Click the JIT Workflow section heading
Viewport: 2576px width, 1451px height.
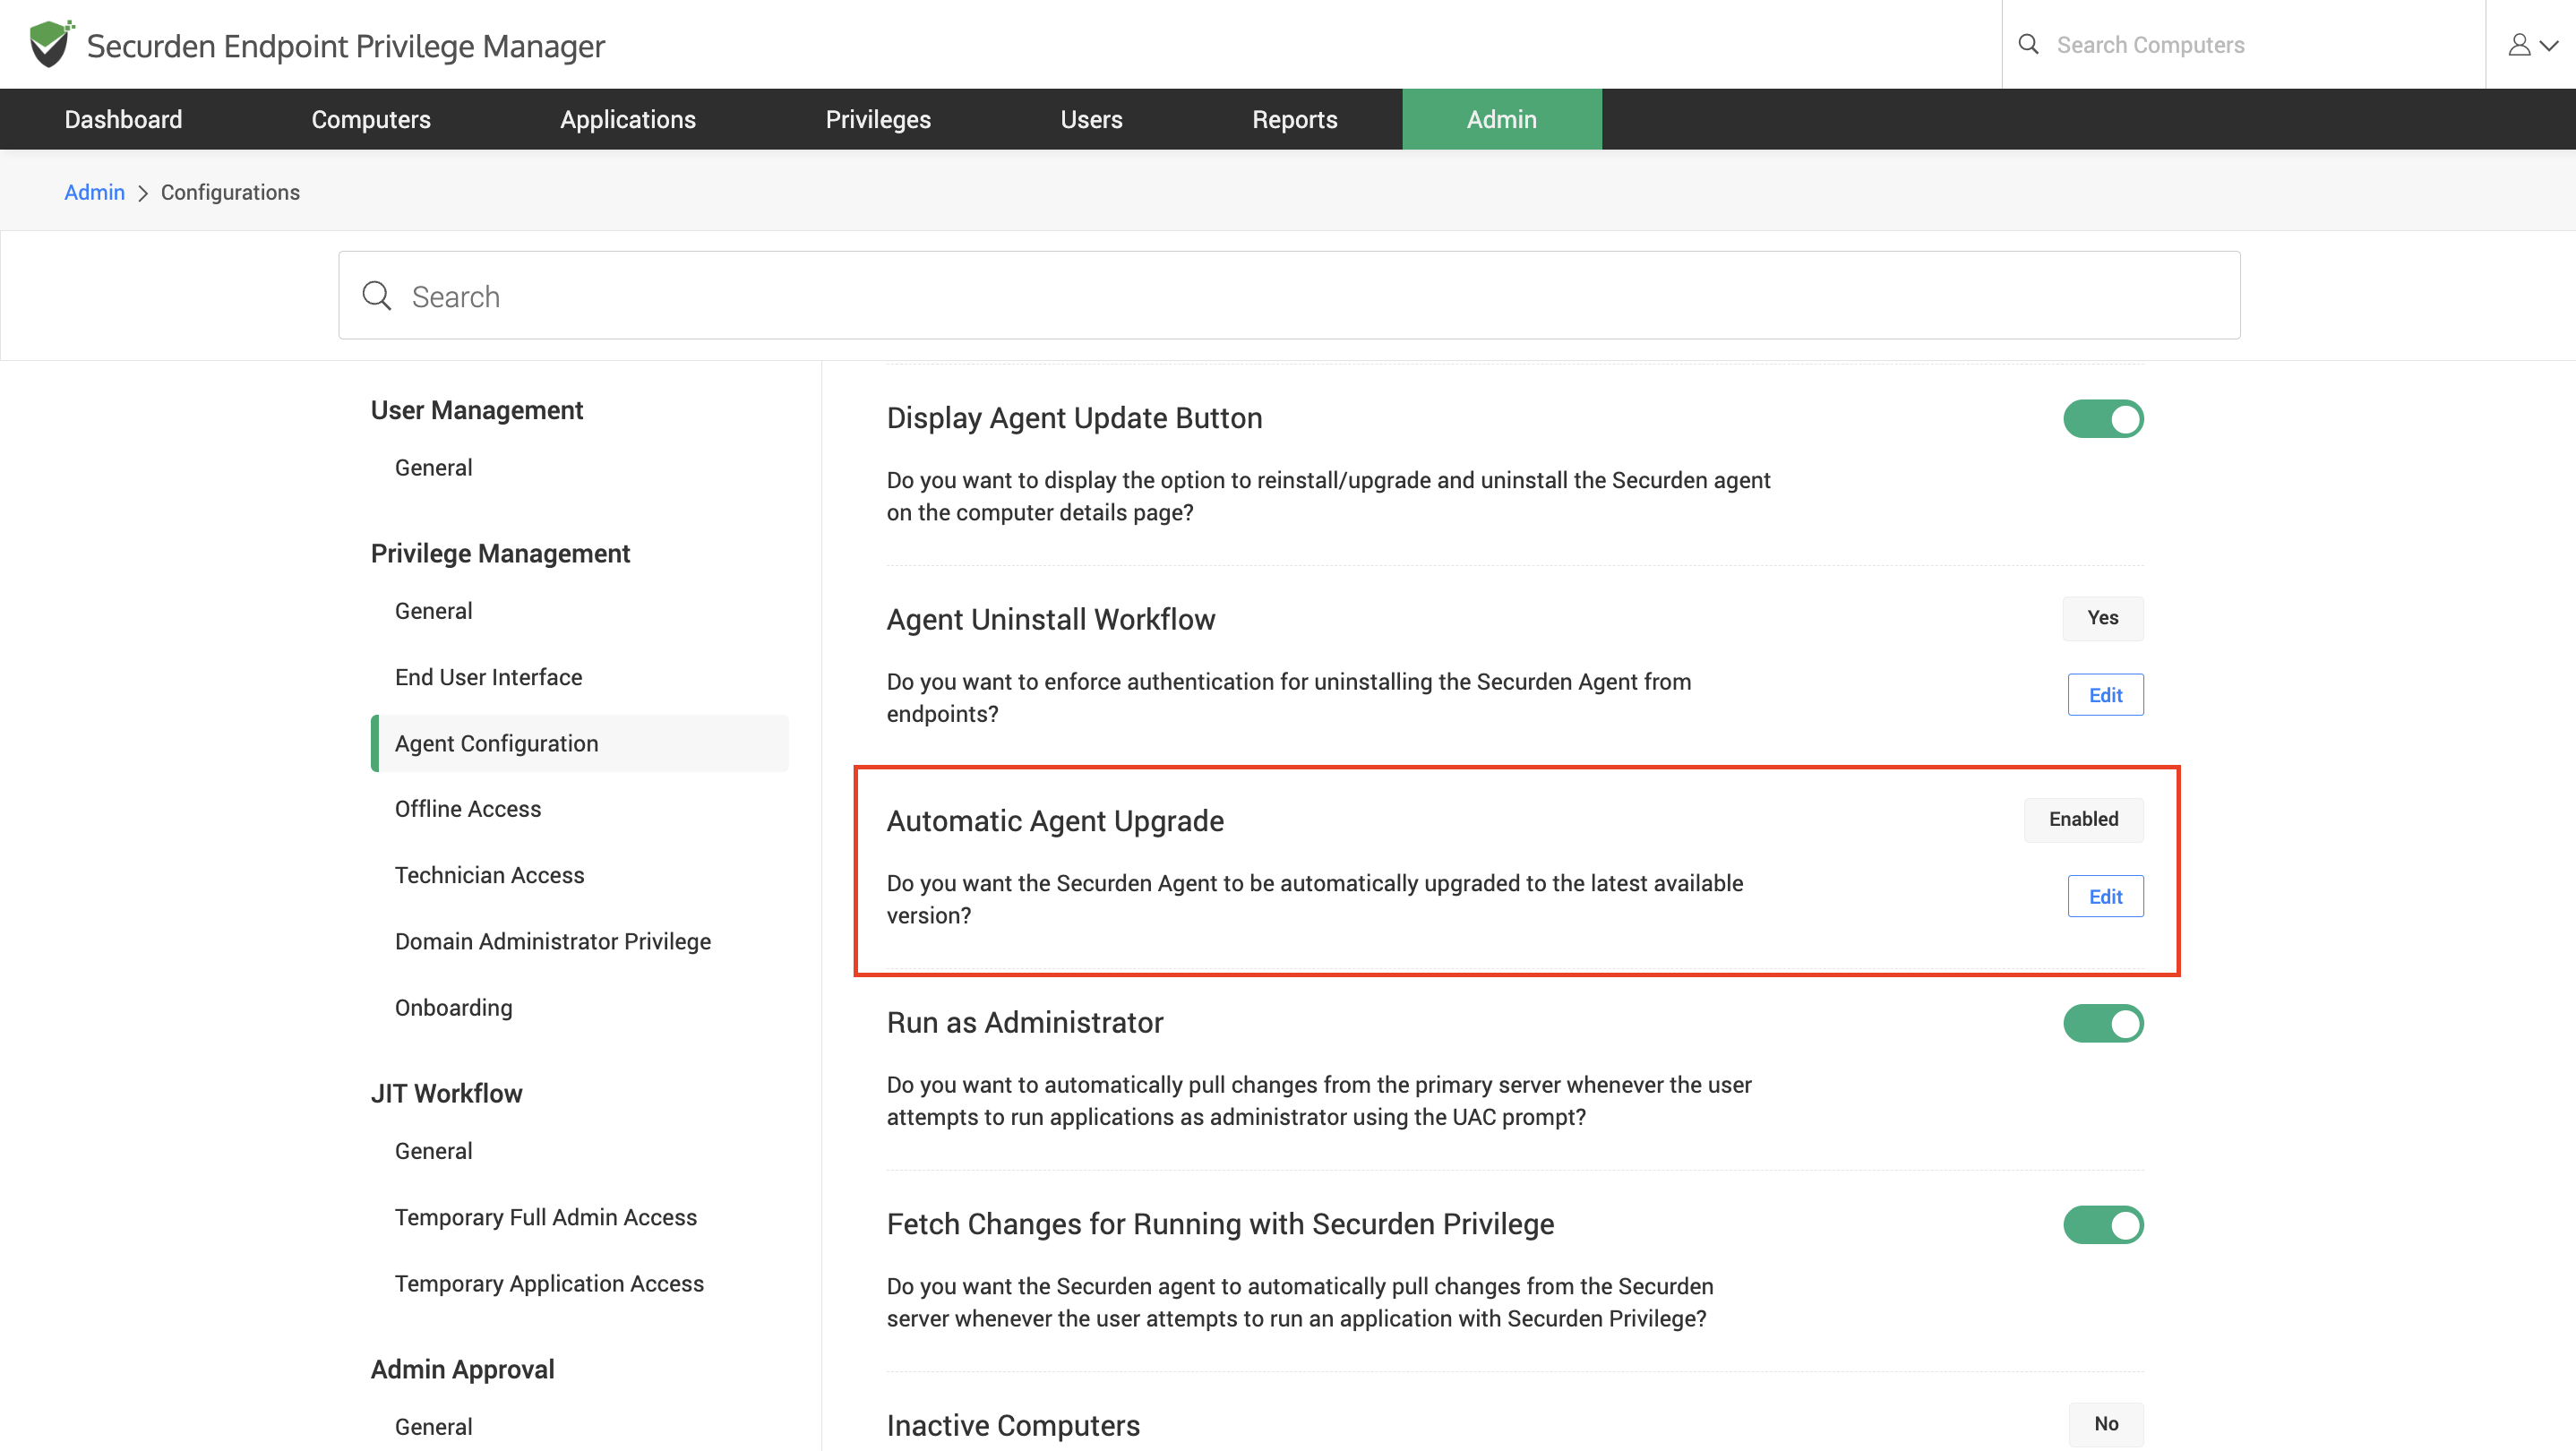(446, 1093)
